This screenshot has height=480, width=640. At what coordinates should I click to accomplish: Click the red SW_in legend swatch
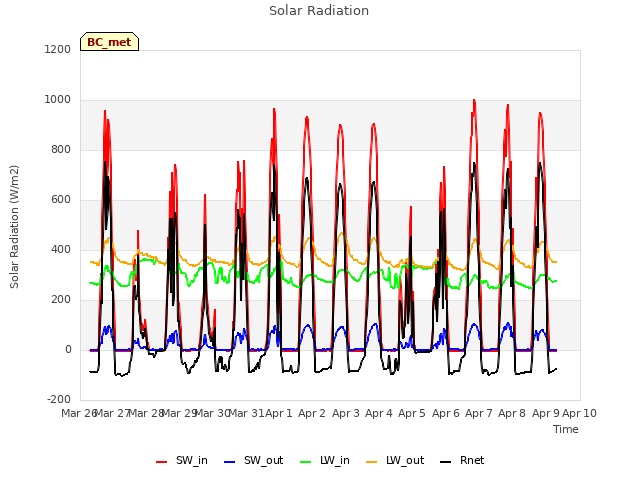tap(162, 462)
